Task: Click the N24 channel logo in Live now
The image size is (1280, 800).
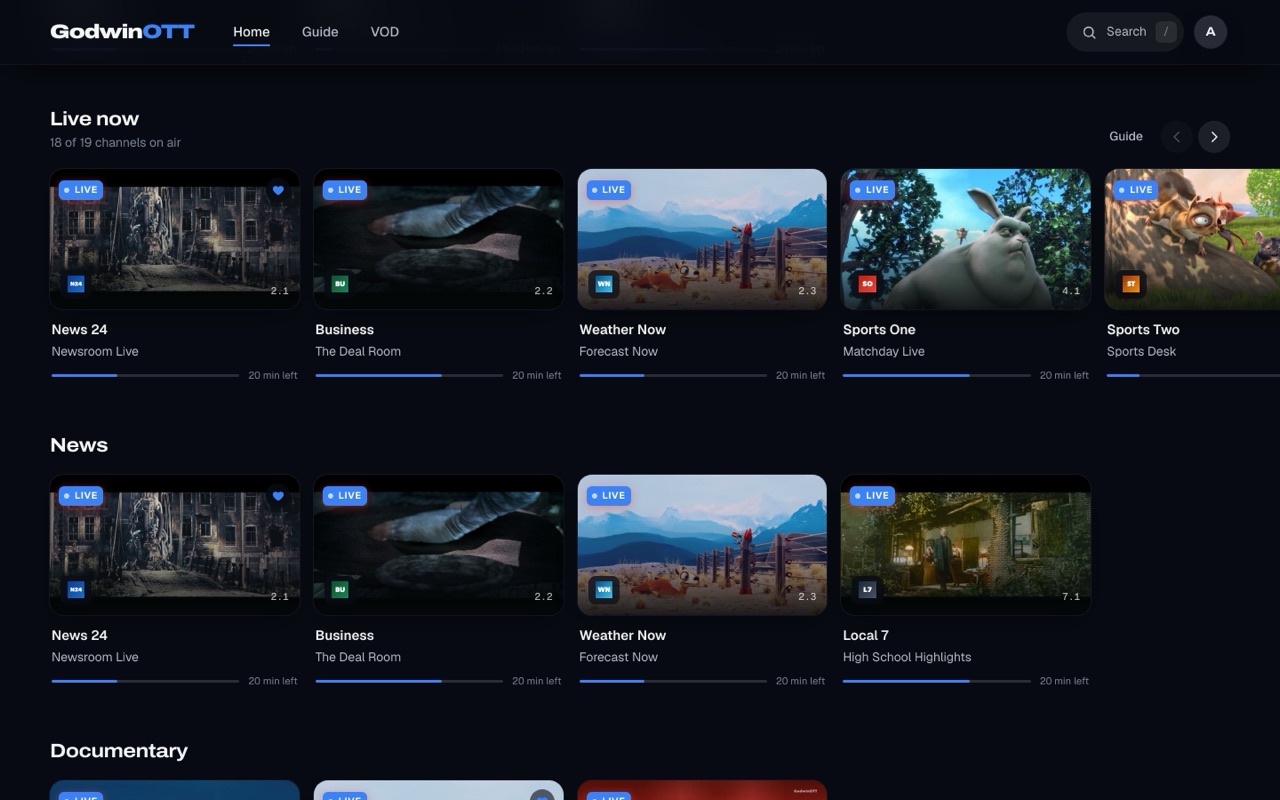Action: 76,284
